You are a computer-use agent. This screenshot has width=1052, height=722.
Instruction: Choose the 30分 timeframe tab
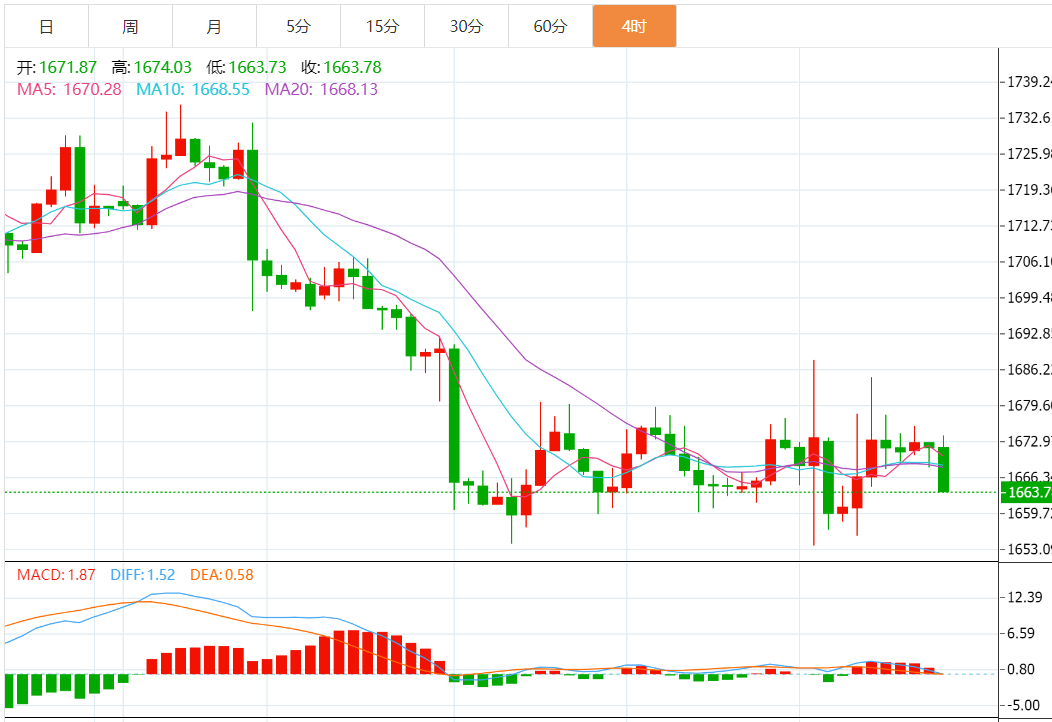(466, 26)
